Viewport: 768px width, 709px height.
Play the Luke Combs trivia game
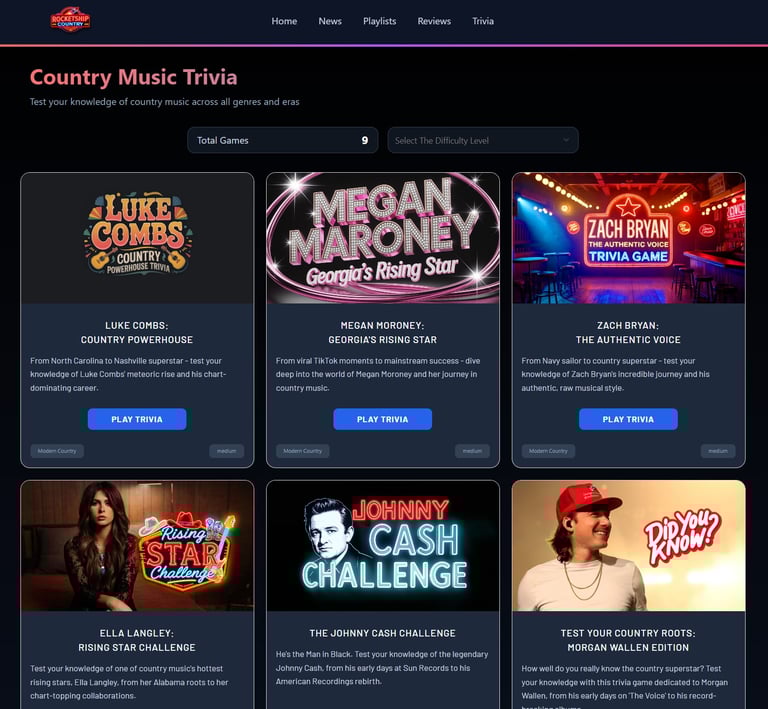pos(137,419)
